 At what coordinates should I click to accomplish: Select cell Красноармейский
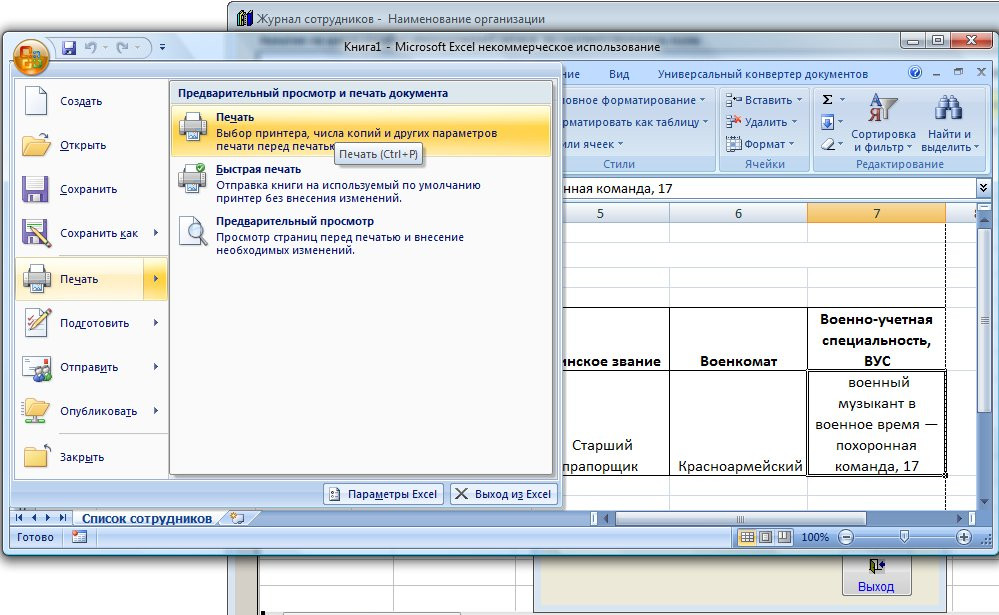click(x=738, y=423)
